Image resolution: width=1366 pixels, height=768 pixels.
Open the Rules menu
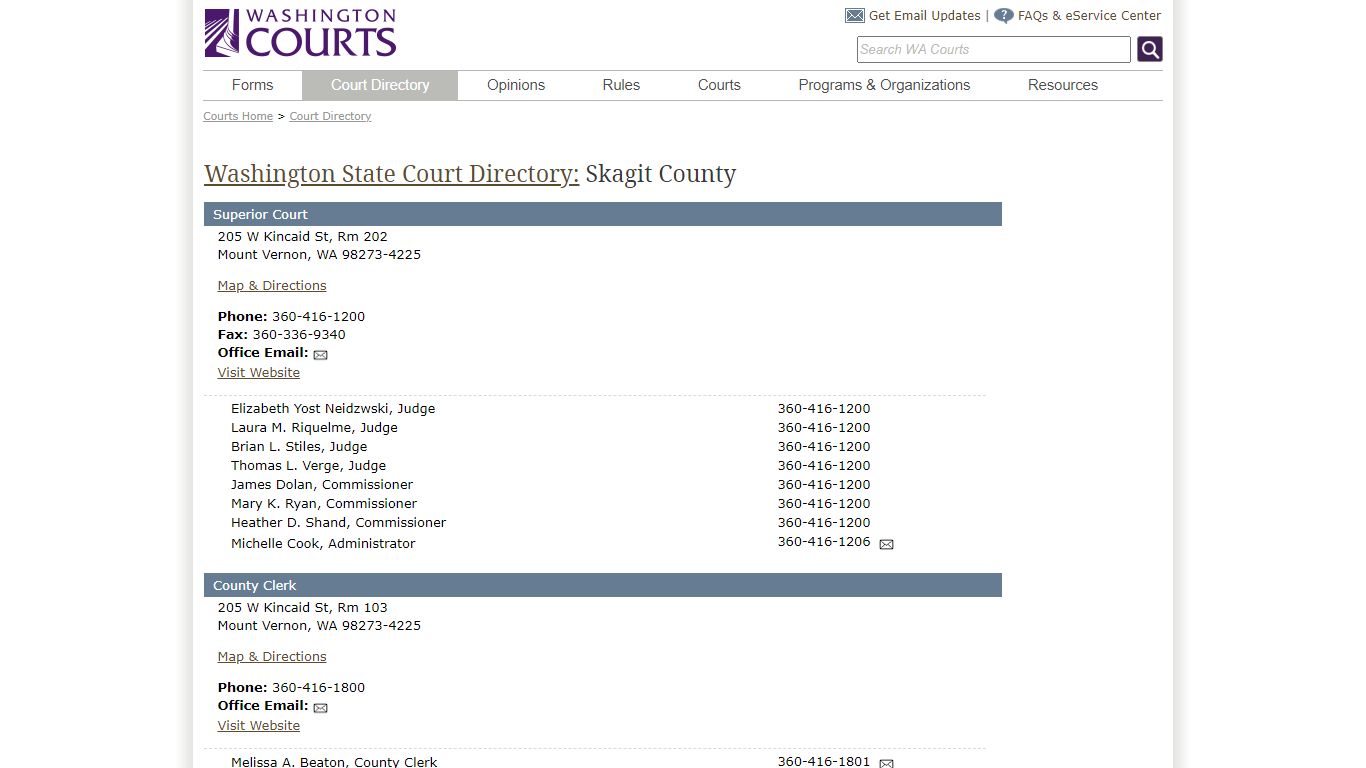point(621,85)
